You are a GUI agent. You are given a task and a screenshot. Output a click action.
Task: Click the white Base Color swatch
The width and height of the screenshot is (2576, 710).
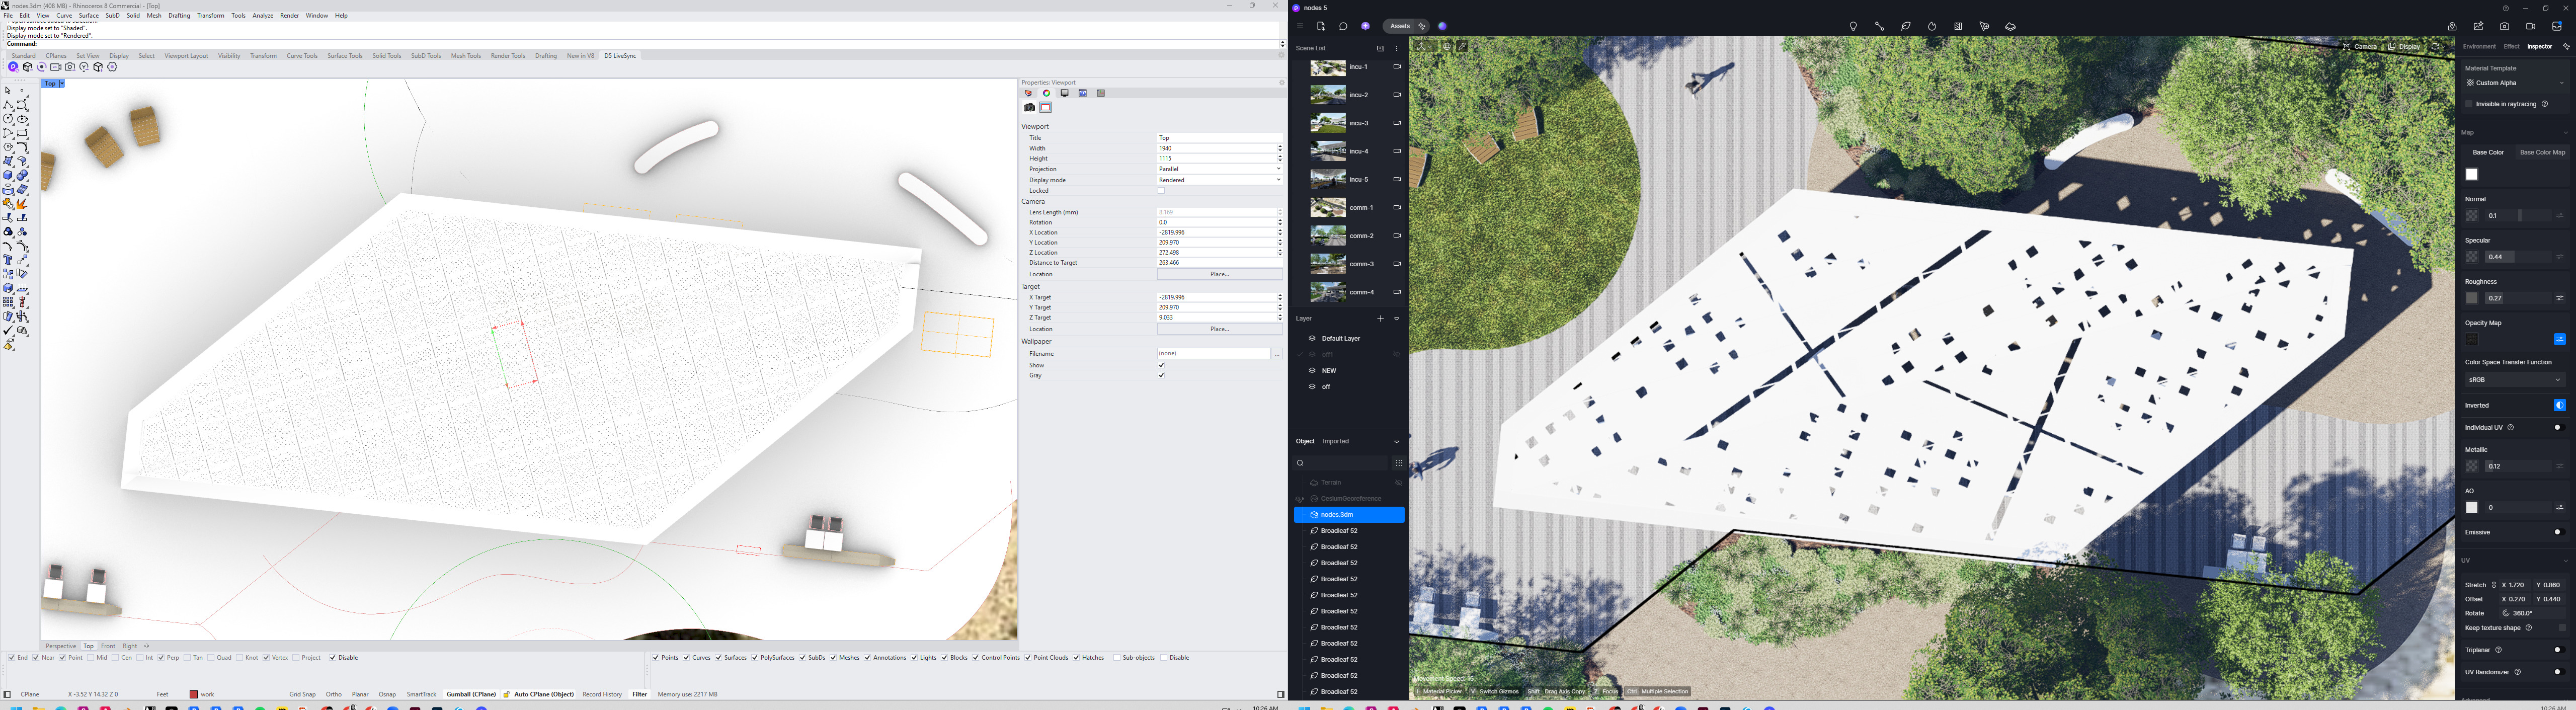(2471, 175)
